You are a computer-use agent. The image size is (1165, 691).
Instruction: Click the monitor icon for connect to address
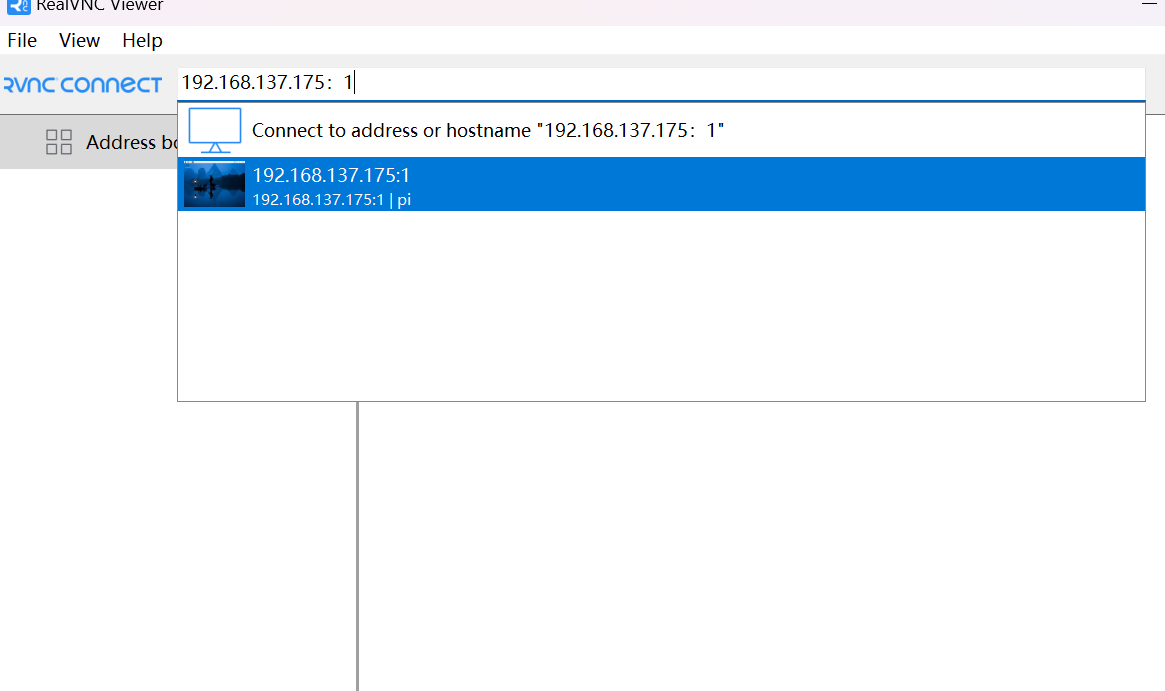click(x=215, y=130)
